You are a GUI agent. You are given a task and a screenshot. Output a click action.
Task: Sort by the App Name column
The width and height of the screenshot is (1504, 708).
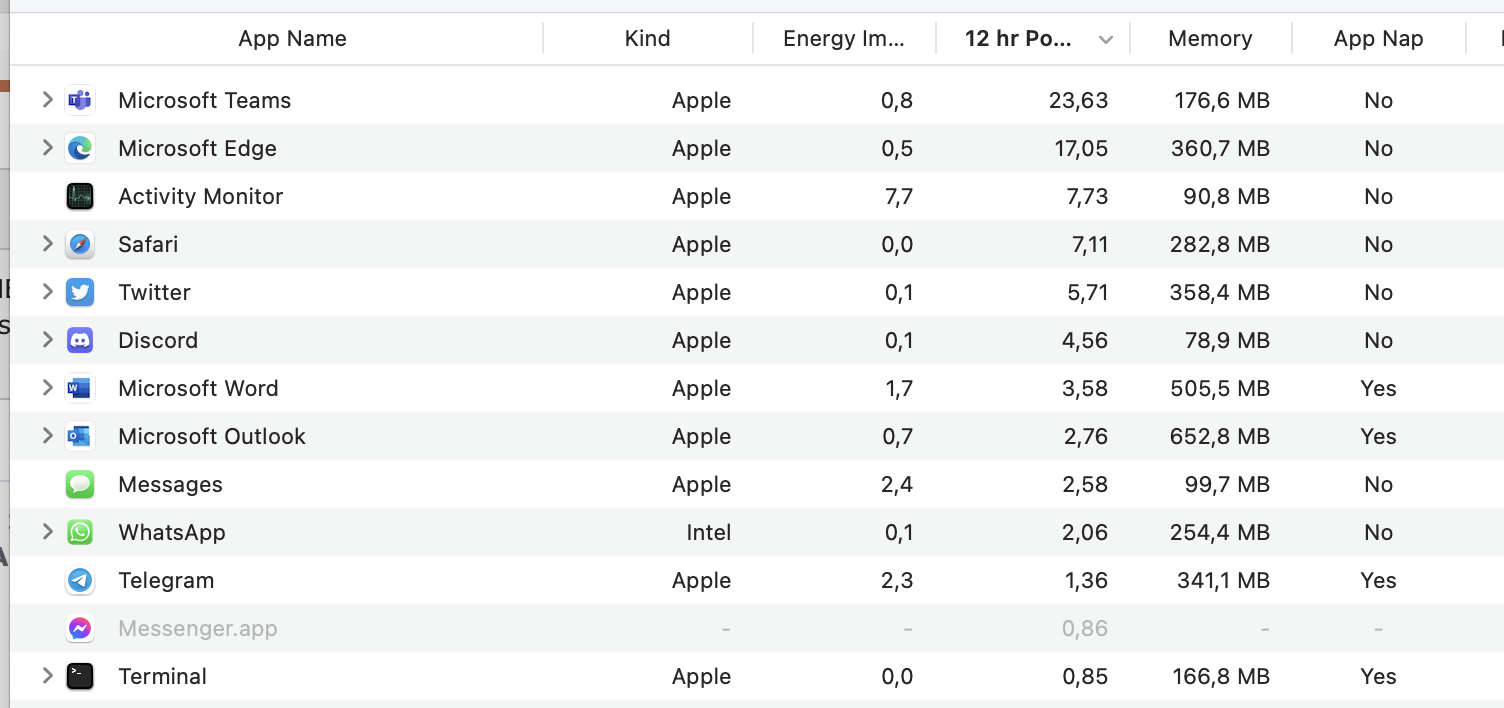point(292,39)
